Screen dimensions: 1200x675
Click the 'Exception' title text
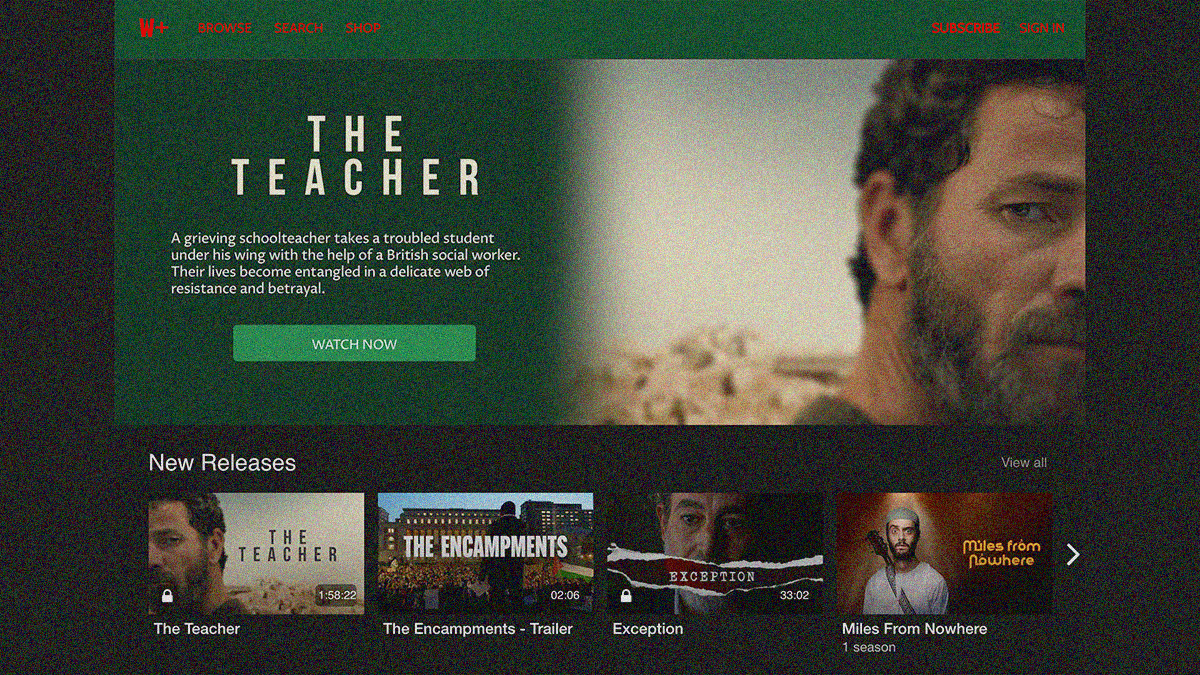coord(648,629)
